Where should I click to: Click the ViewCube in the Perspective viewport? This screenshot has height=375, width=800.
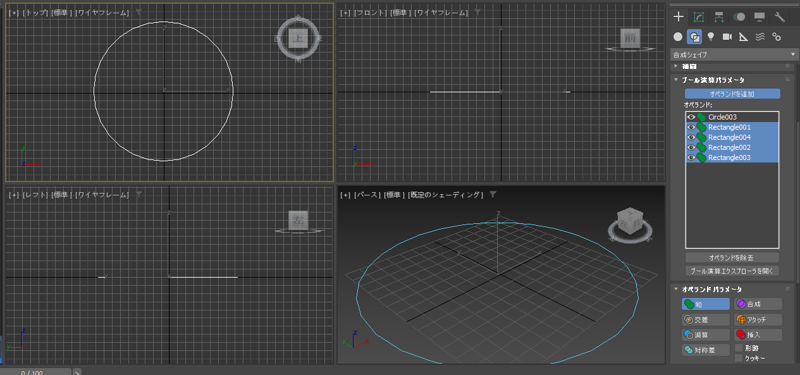tap(631, 221)
